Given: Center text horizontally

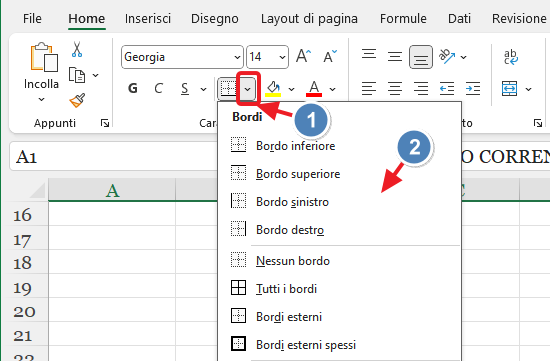Looking at the screenshot, I should pos(395,89).
